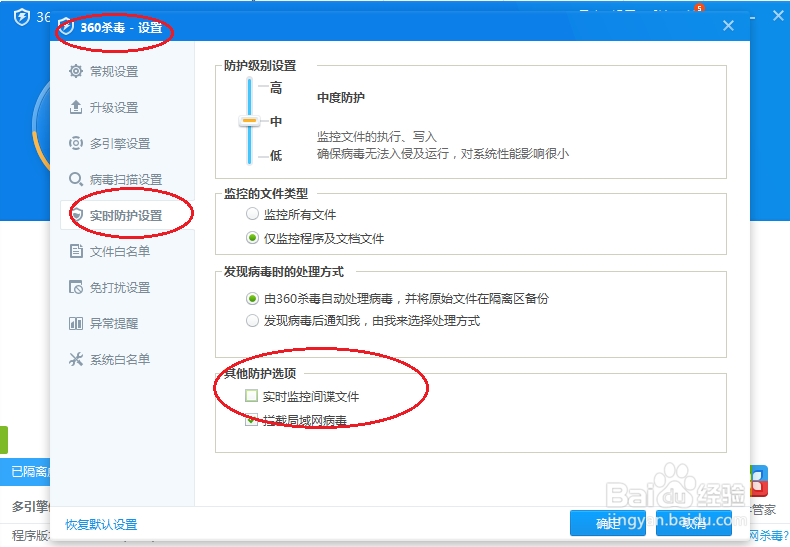Image resolution: width=790 pixels, height=547 pixels.
Task: Click the 360 shield logo in dialog title
Action: pyautogui.click(x=66, y=27)
